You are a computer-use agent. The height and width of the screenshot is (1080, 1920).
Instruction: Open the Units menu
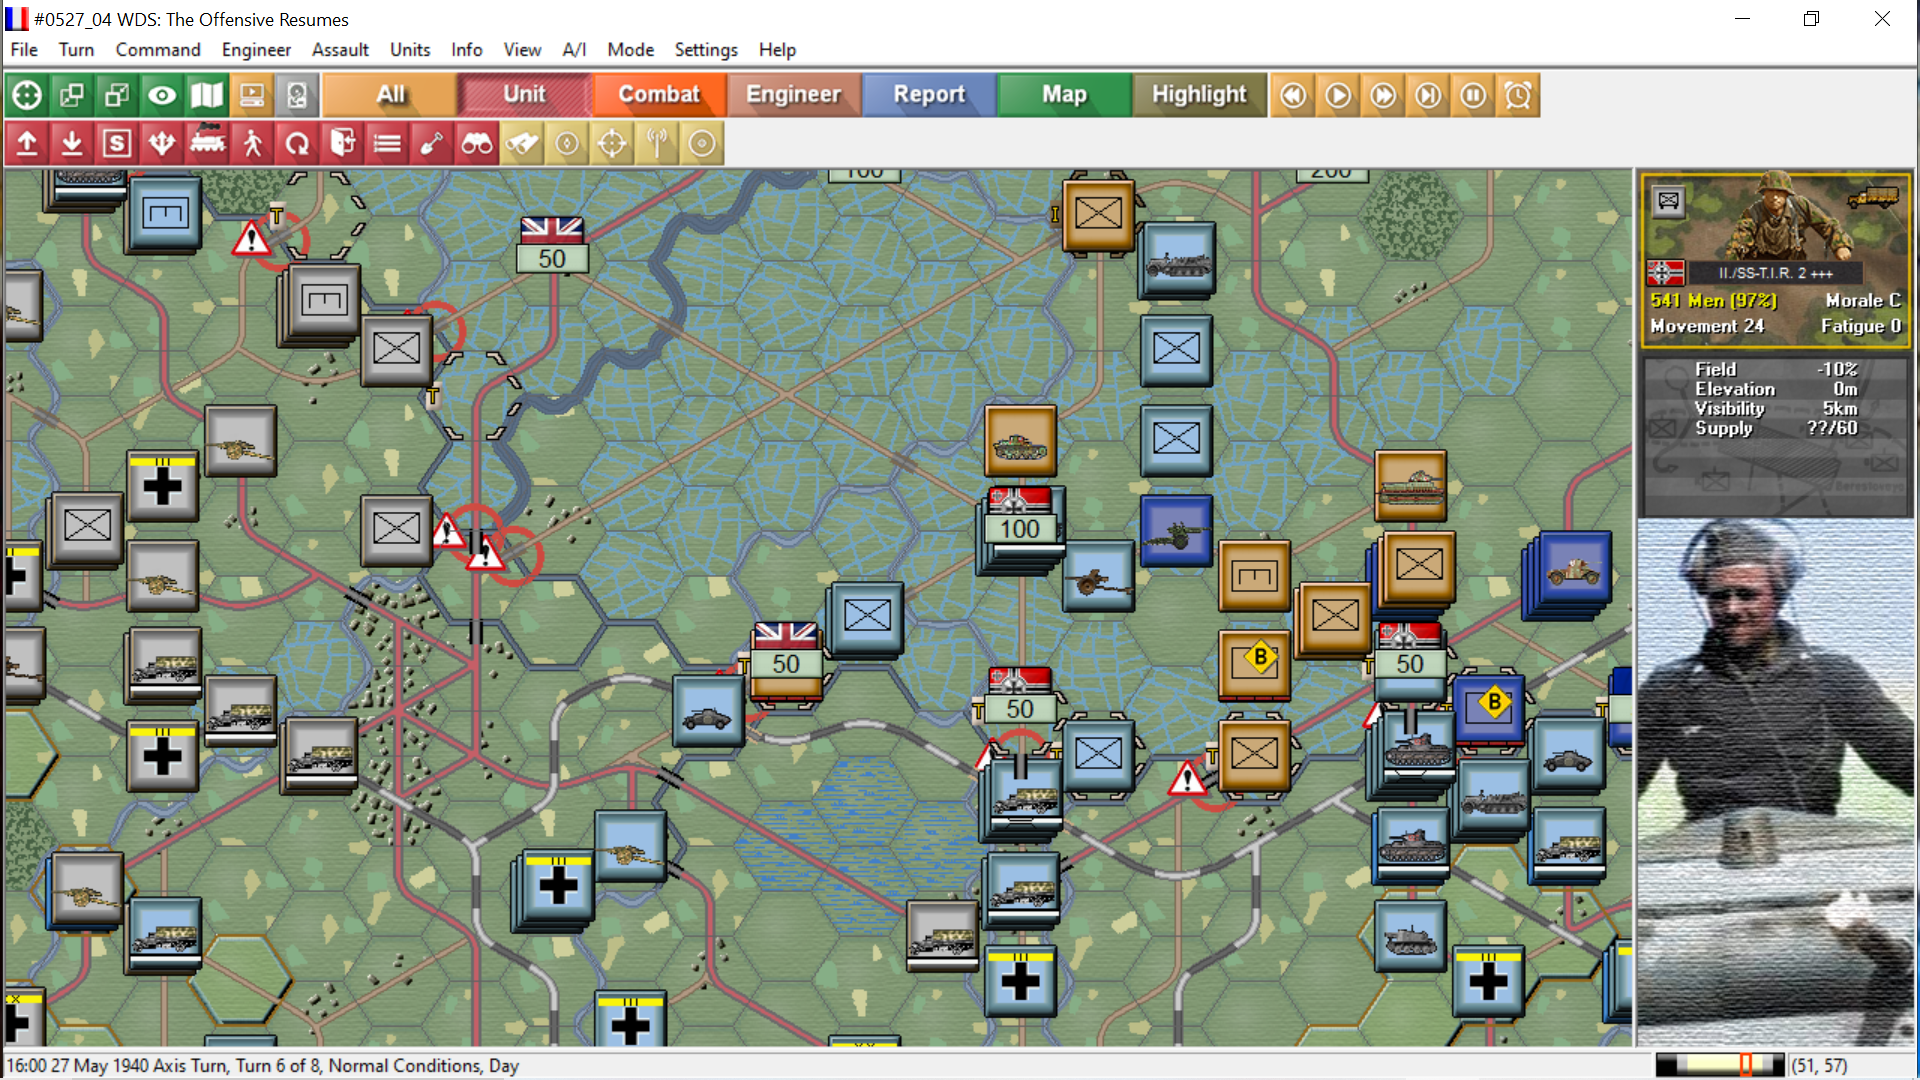click(x=410, y=50)
